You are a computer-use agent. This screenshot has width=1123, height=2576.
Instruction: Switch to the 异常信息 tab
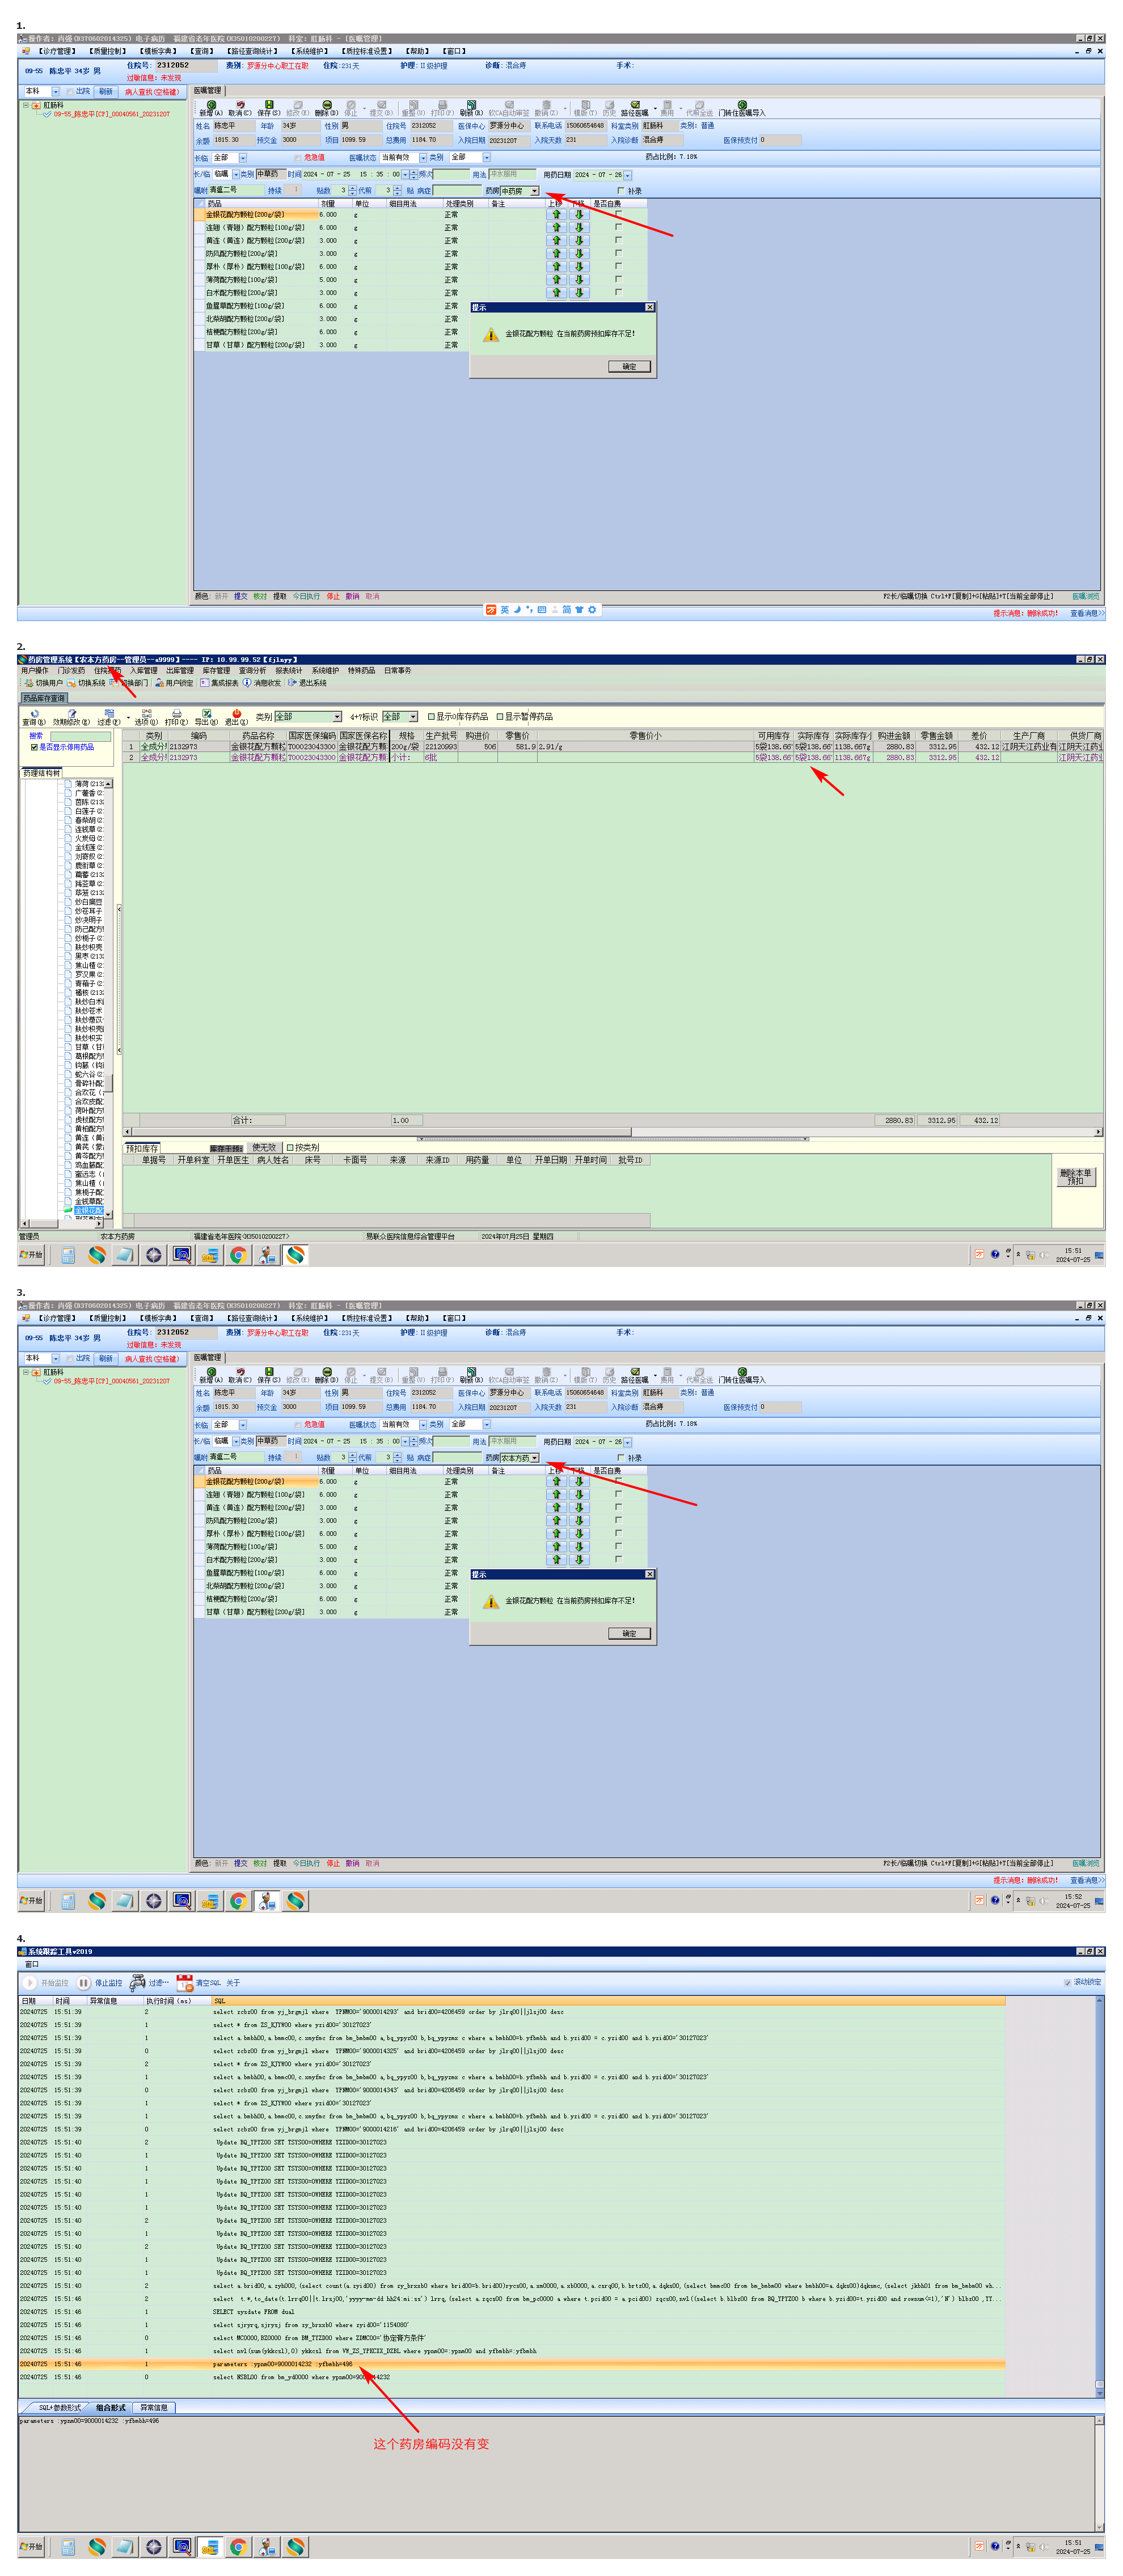[x=154, y=2407]
